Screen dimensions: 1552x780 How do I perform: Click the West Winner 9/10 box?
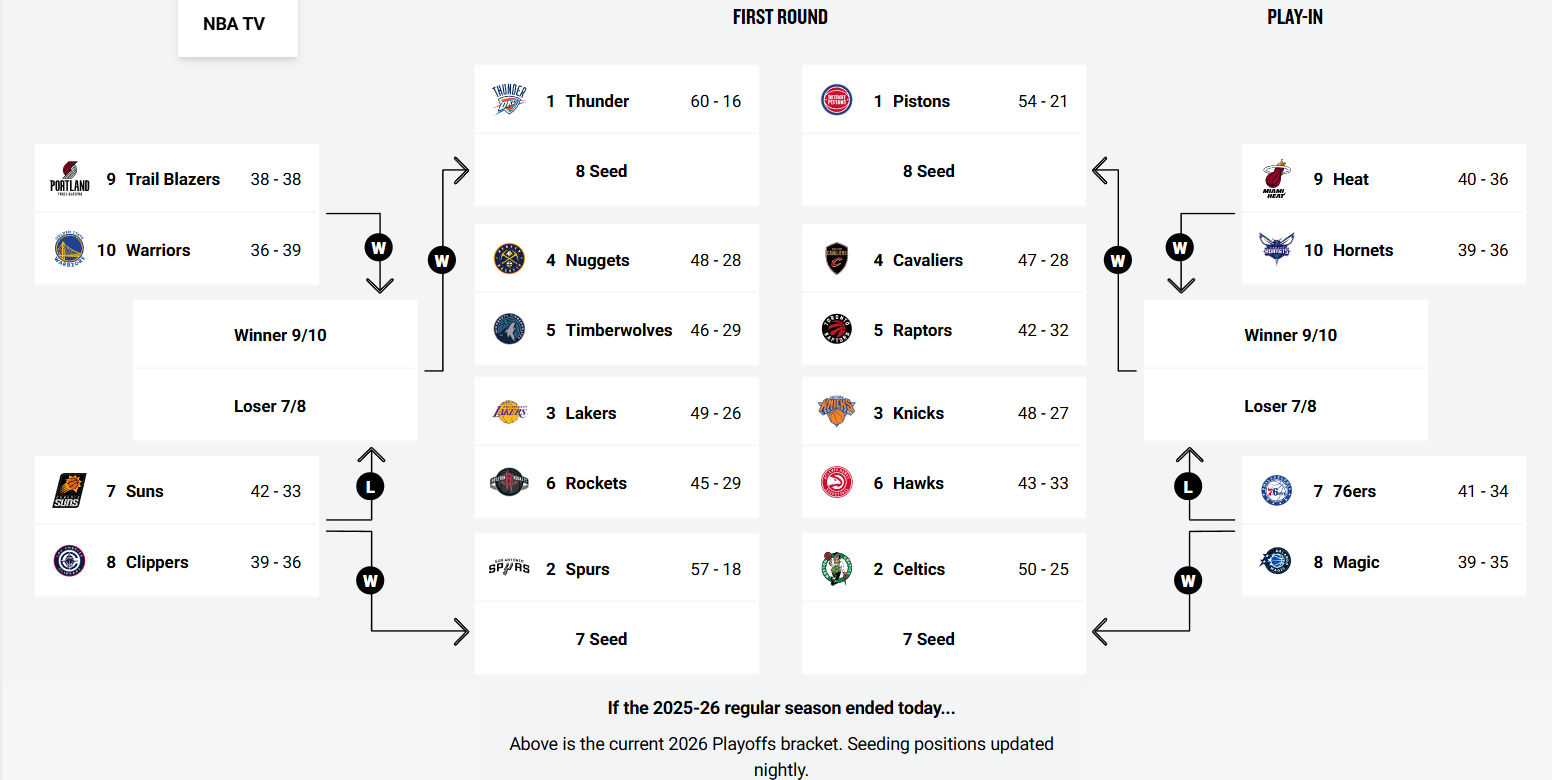coord(280,335)
